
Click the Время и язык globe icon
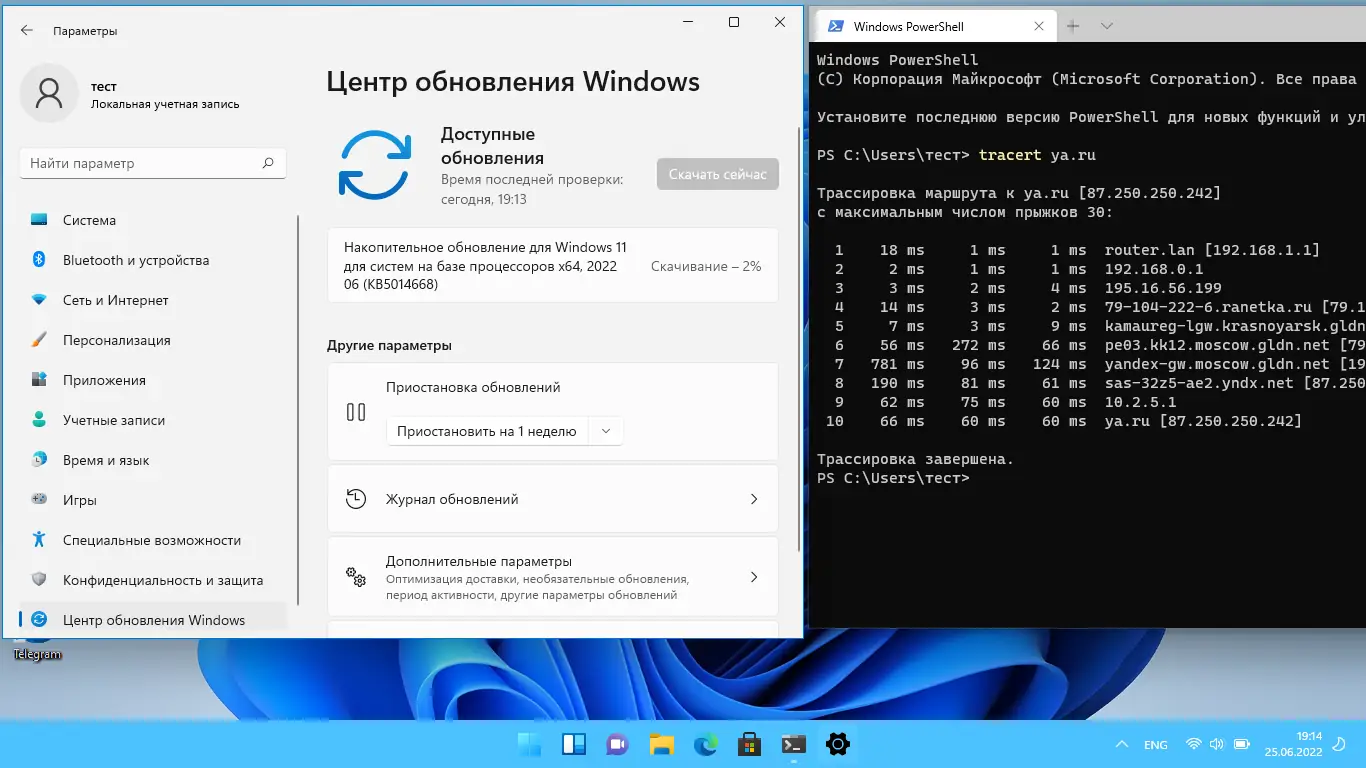pos(39,460)
